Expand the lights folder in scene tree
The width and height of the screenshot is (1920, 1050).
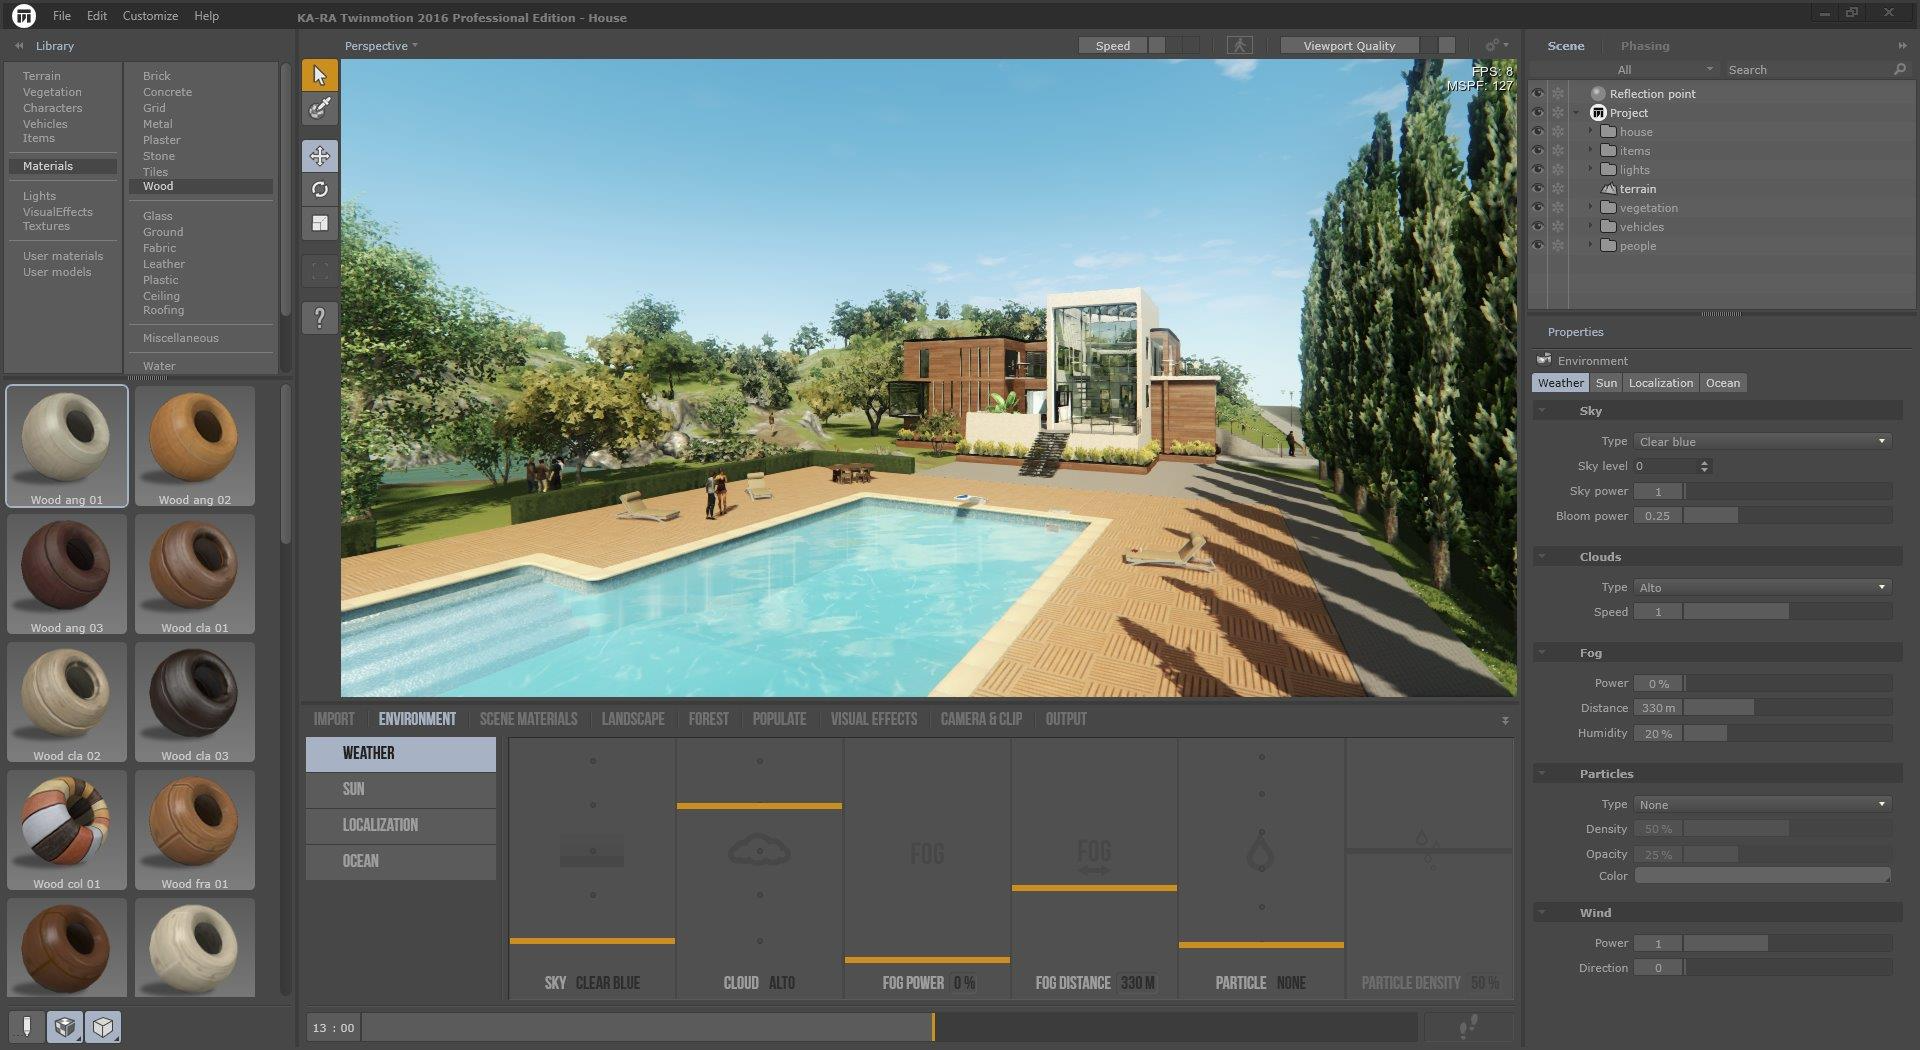1590,170
